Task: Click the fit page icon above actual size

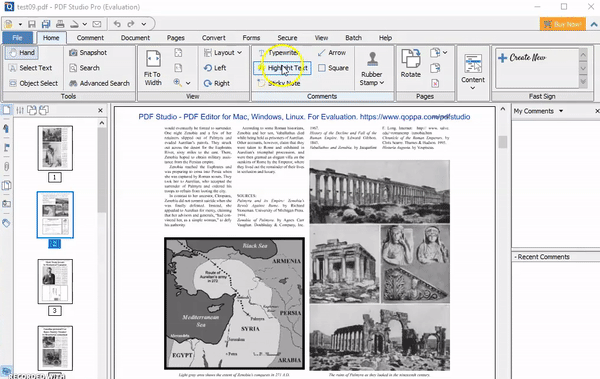Action: click(178, 52)
